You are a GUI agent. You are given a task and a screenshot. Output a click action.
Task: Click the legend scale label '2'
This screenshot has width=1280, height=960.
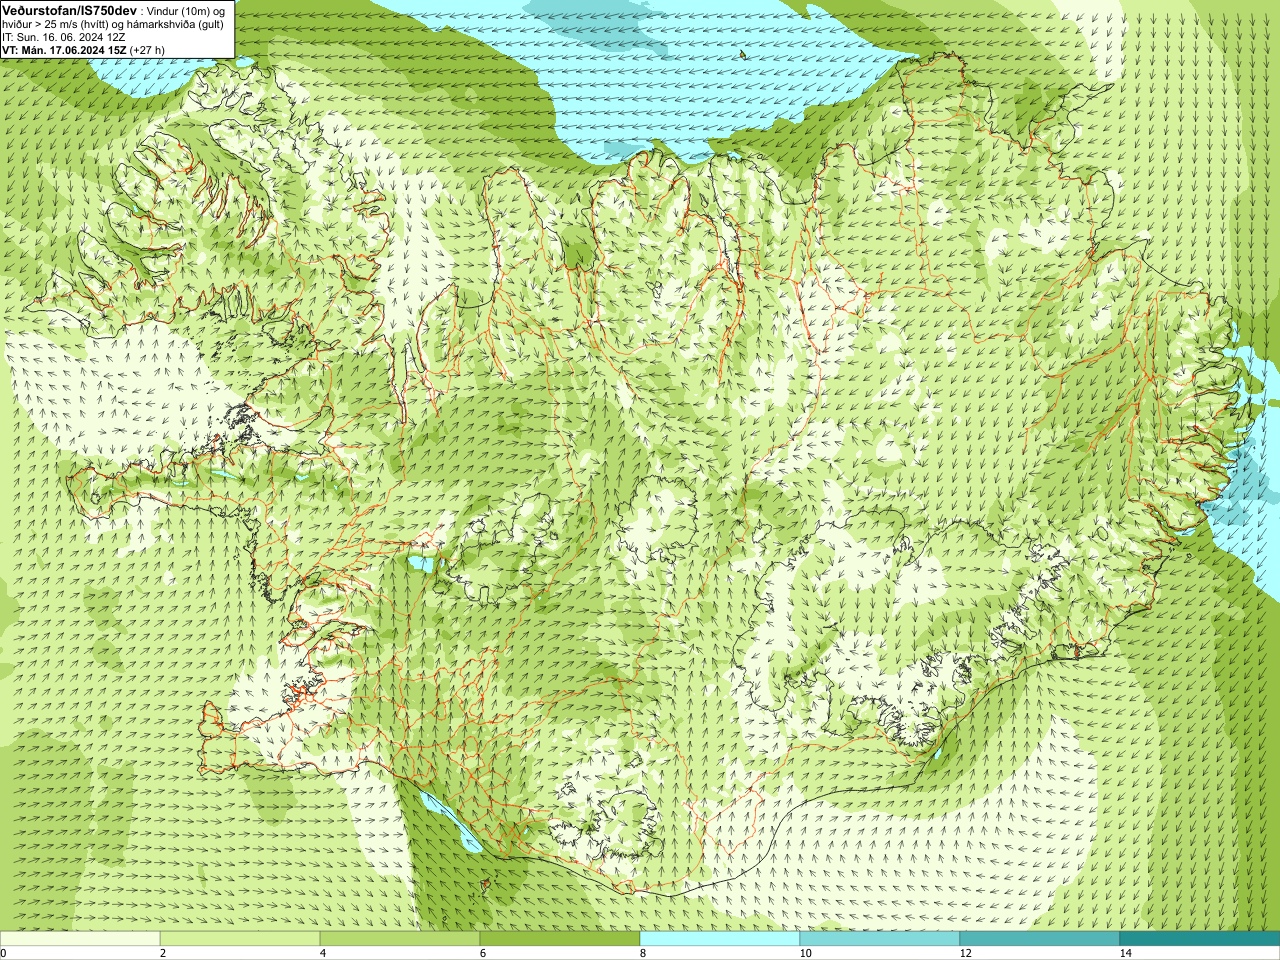click(163, 953)
